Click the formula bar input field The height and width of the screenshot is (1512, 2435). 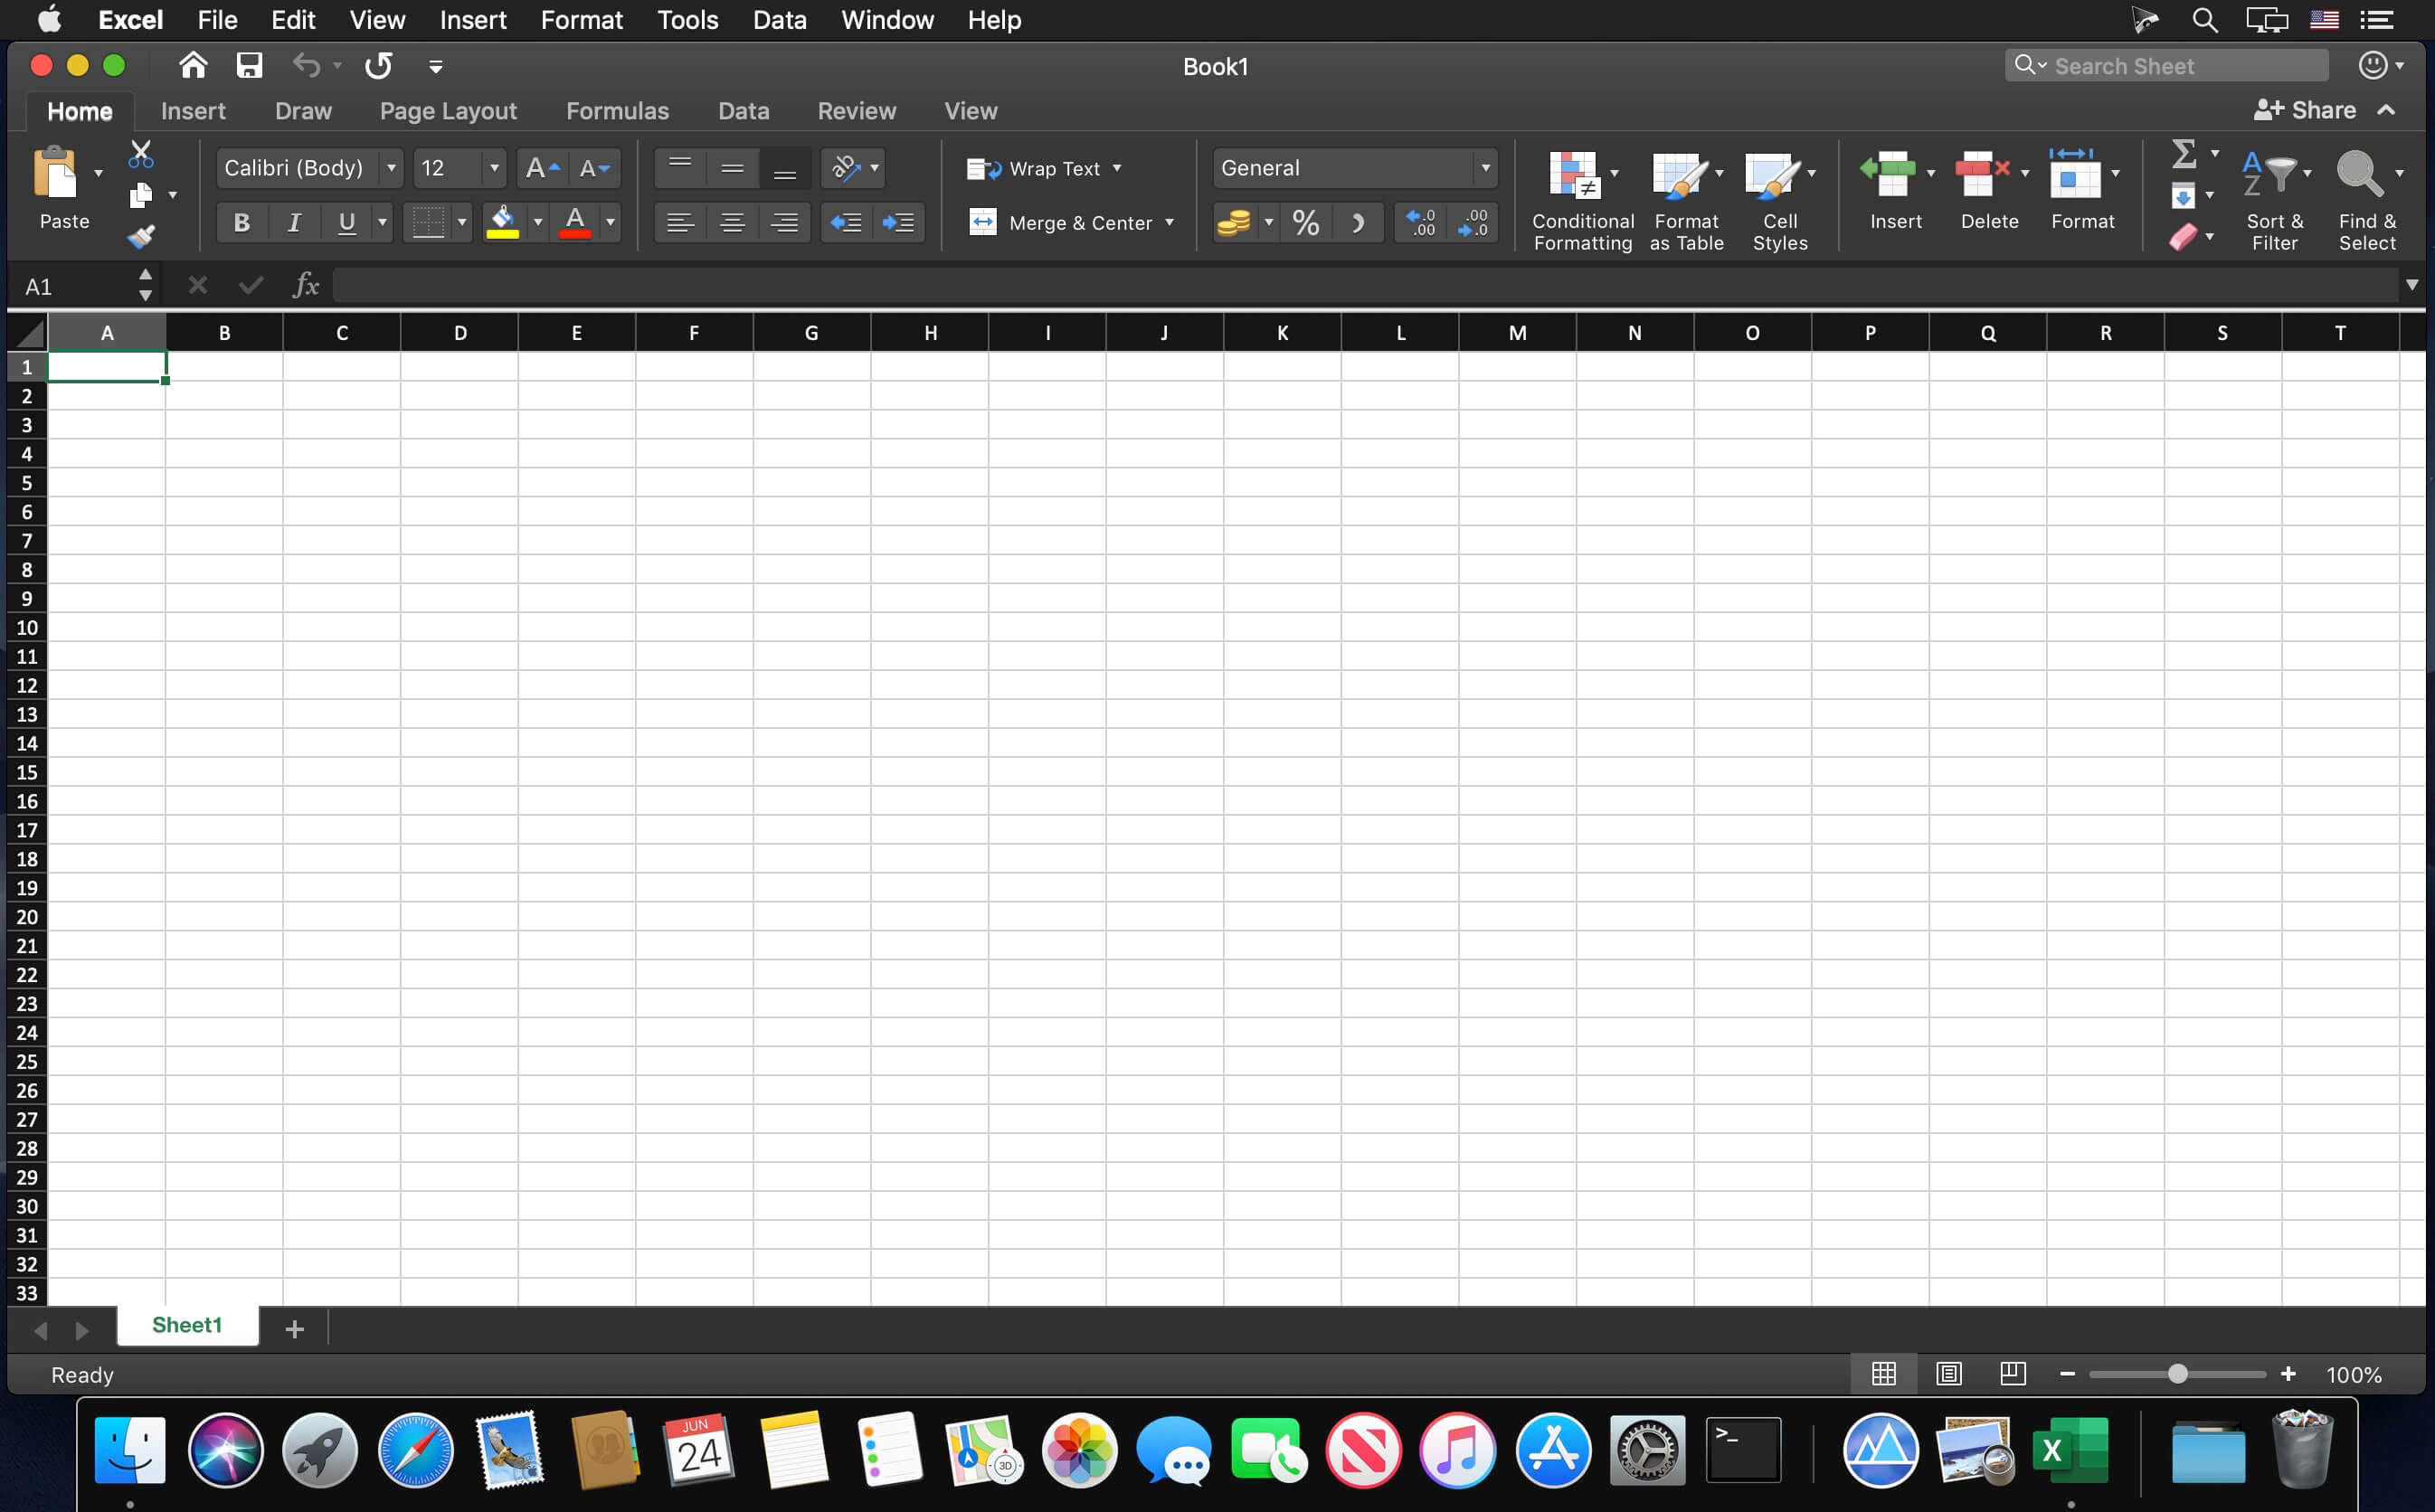pyautogui.click(x=1359, y=284)
